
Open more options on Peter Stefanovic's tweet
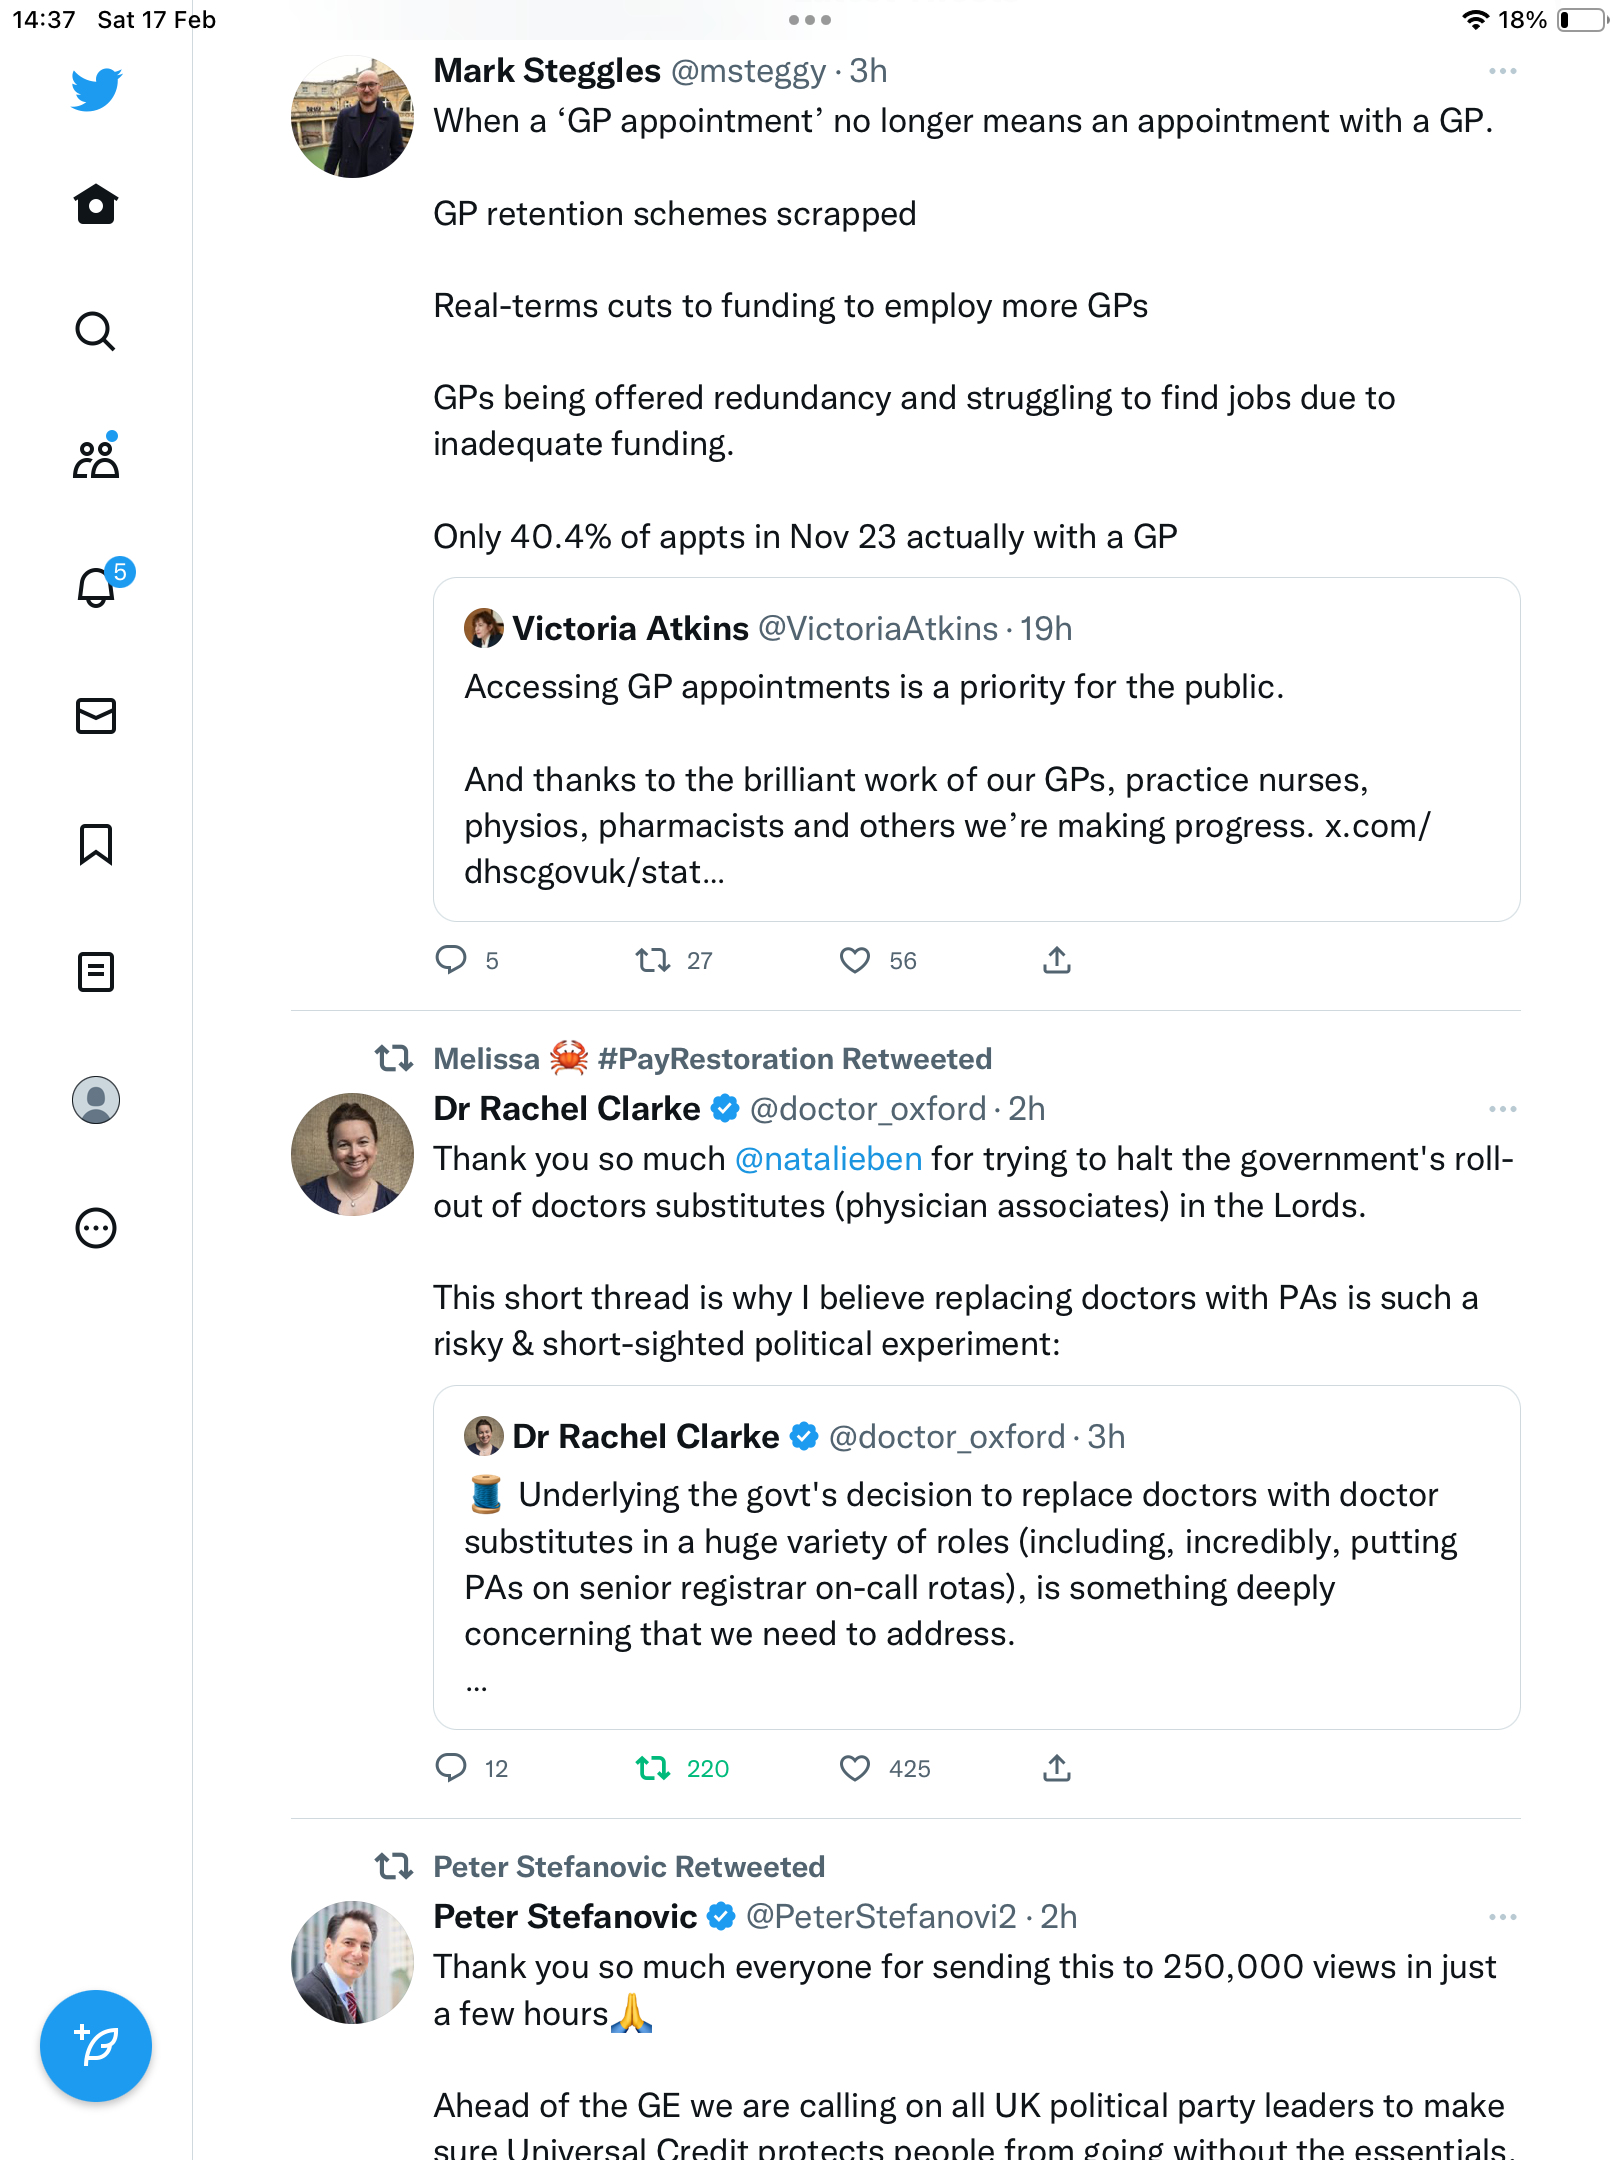coord(1502,1918)
